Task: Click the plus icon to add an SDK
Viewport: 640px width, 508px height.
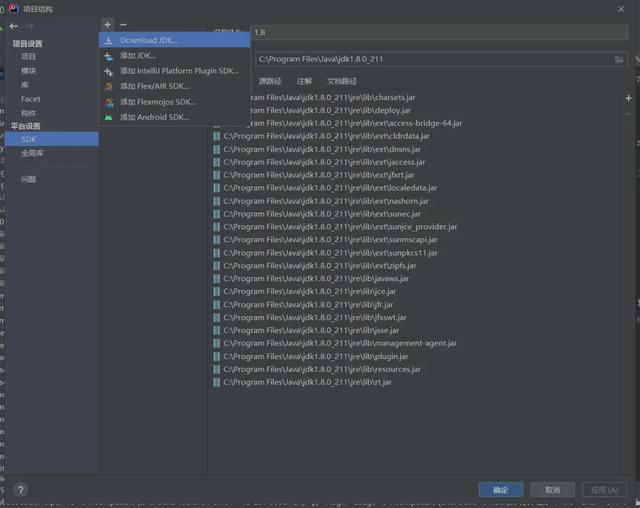Action: point(107,25)
